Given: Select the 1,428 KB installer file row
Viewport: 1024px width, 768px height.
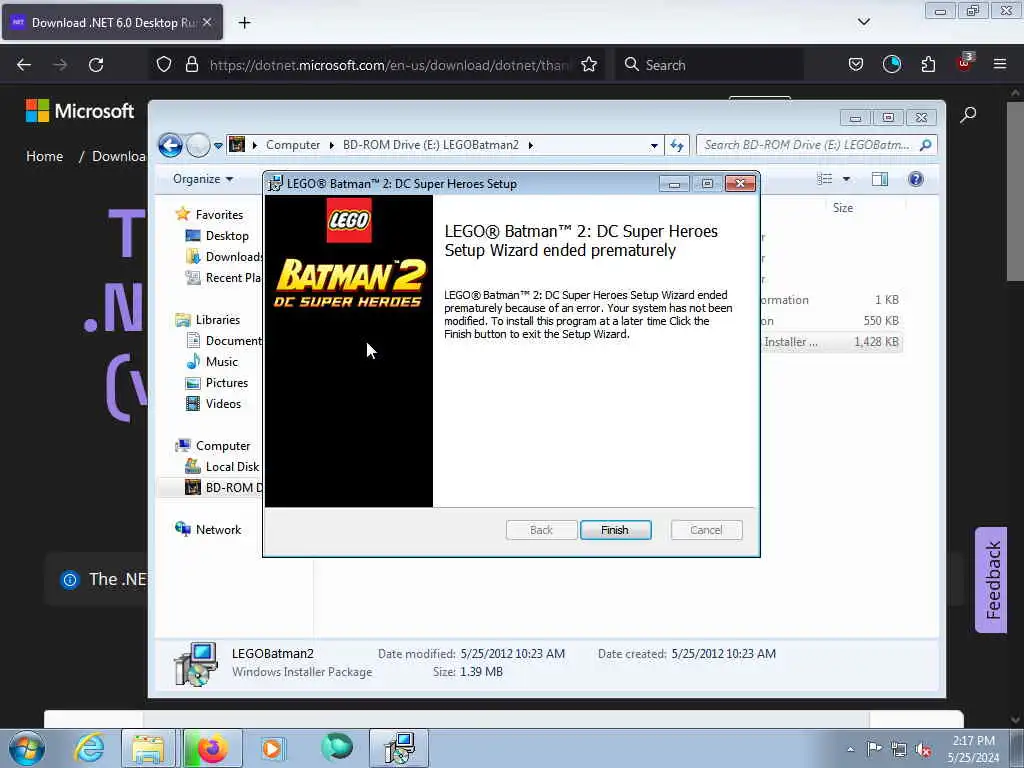Looking at the screenshot, I should click(832, 342).
